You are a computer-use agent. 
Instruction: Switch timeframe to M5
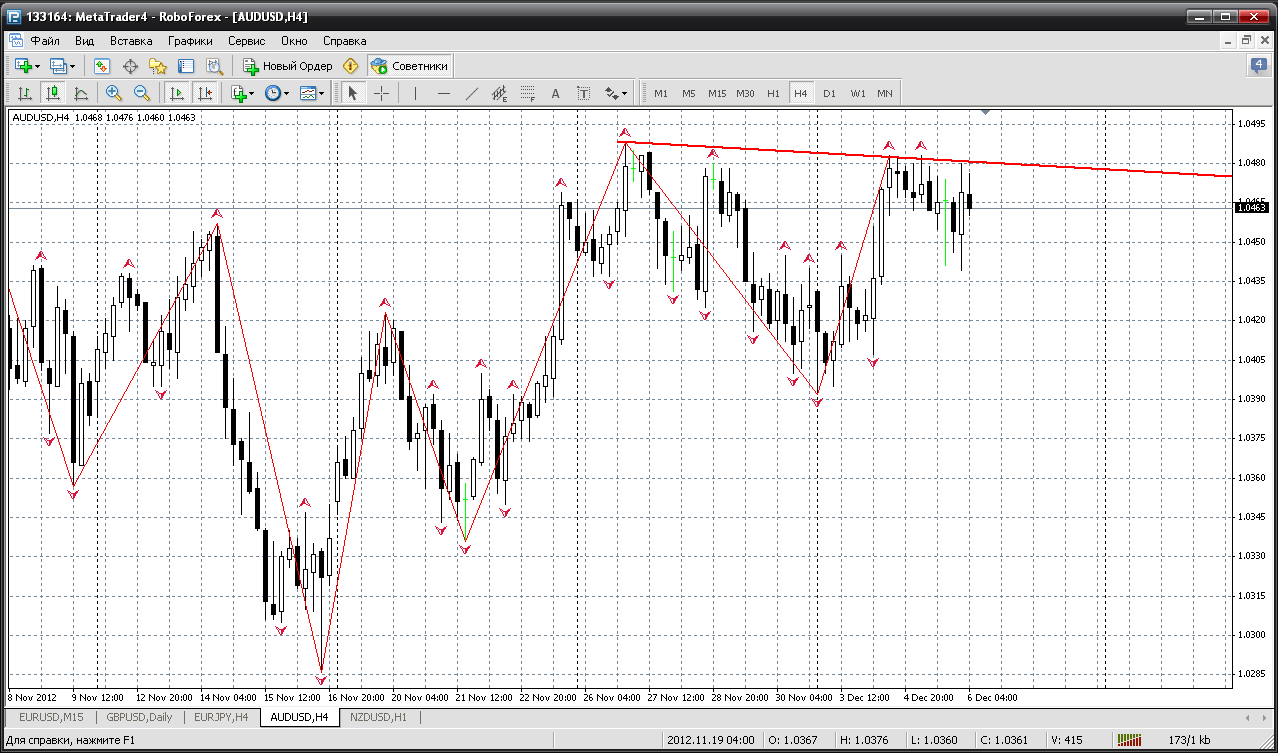coord(689,93)
